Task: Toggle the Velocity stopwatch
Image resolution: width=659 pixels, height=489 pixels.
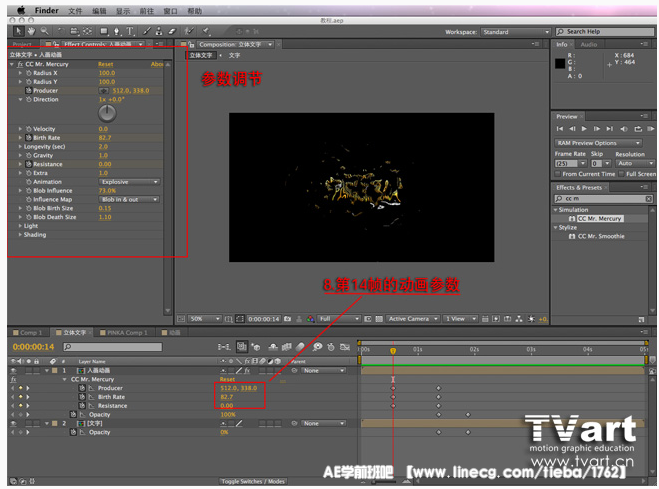Action: point(29,129)
